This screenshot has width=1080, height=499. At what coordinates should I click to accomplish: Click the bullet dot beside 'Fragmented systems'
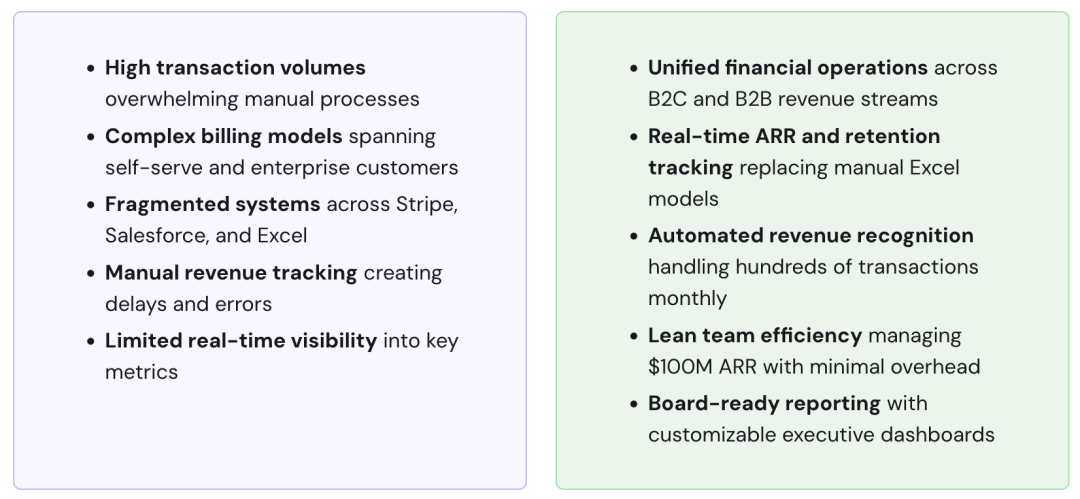coord(92,204)
